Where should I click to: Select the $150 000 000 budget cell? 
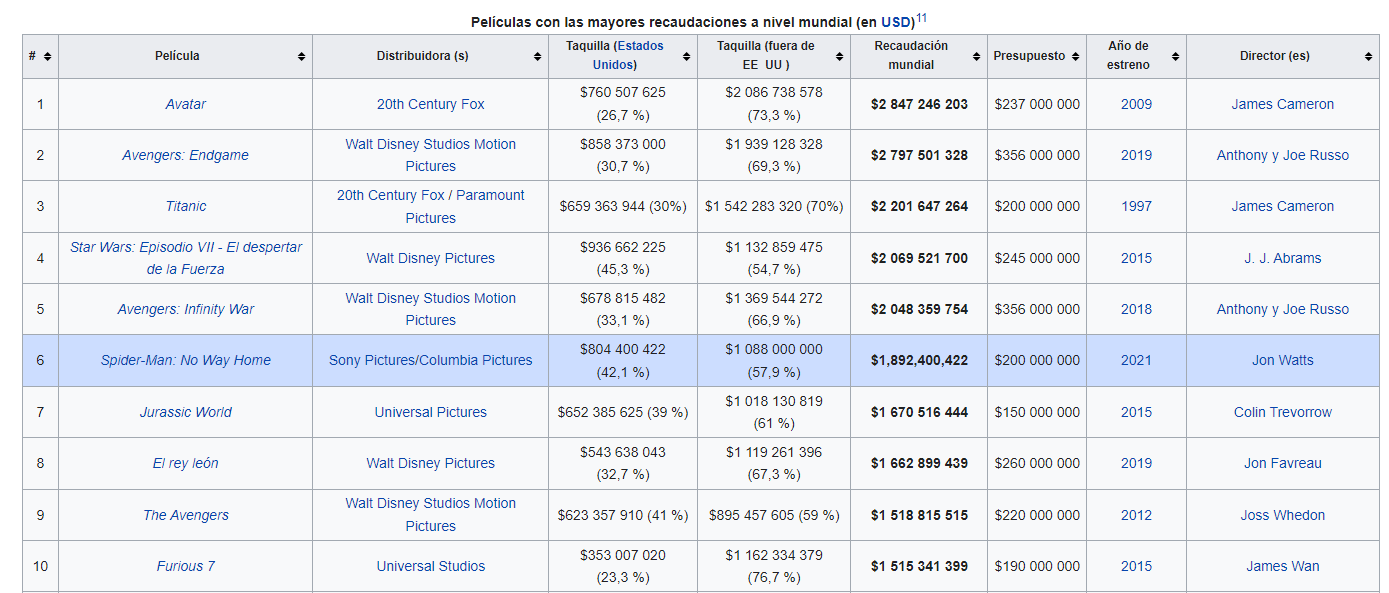tap(1037, 412)
